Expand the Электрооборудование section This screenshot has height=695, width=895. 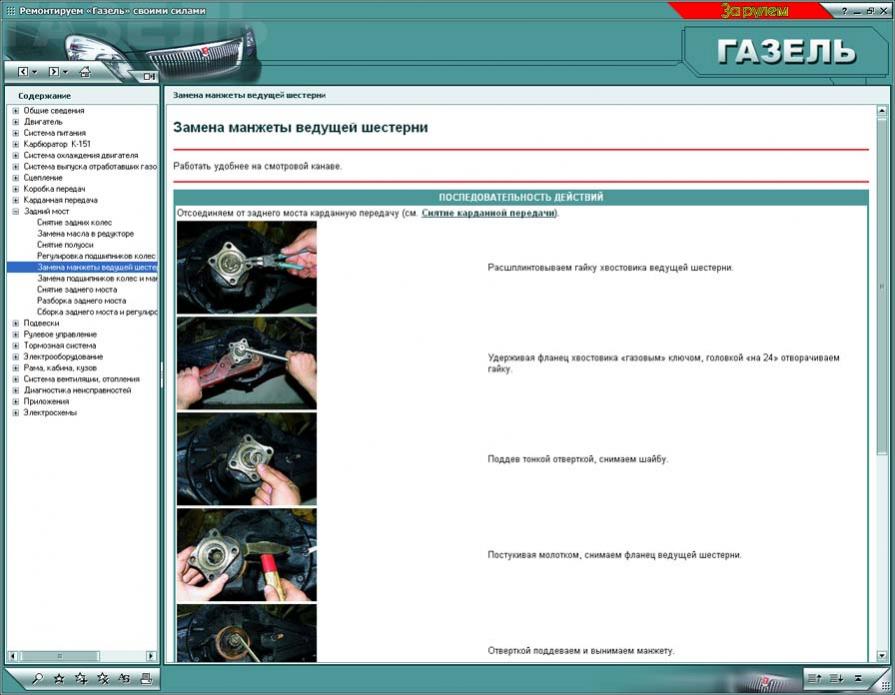[16, 357]
